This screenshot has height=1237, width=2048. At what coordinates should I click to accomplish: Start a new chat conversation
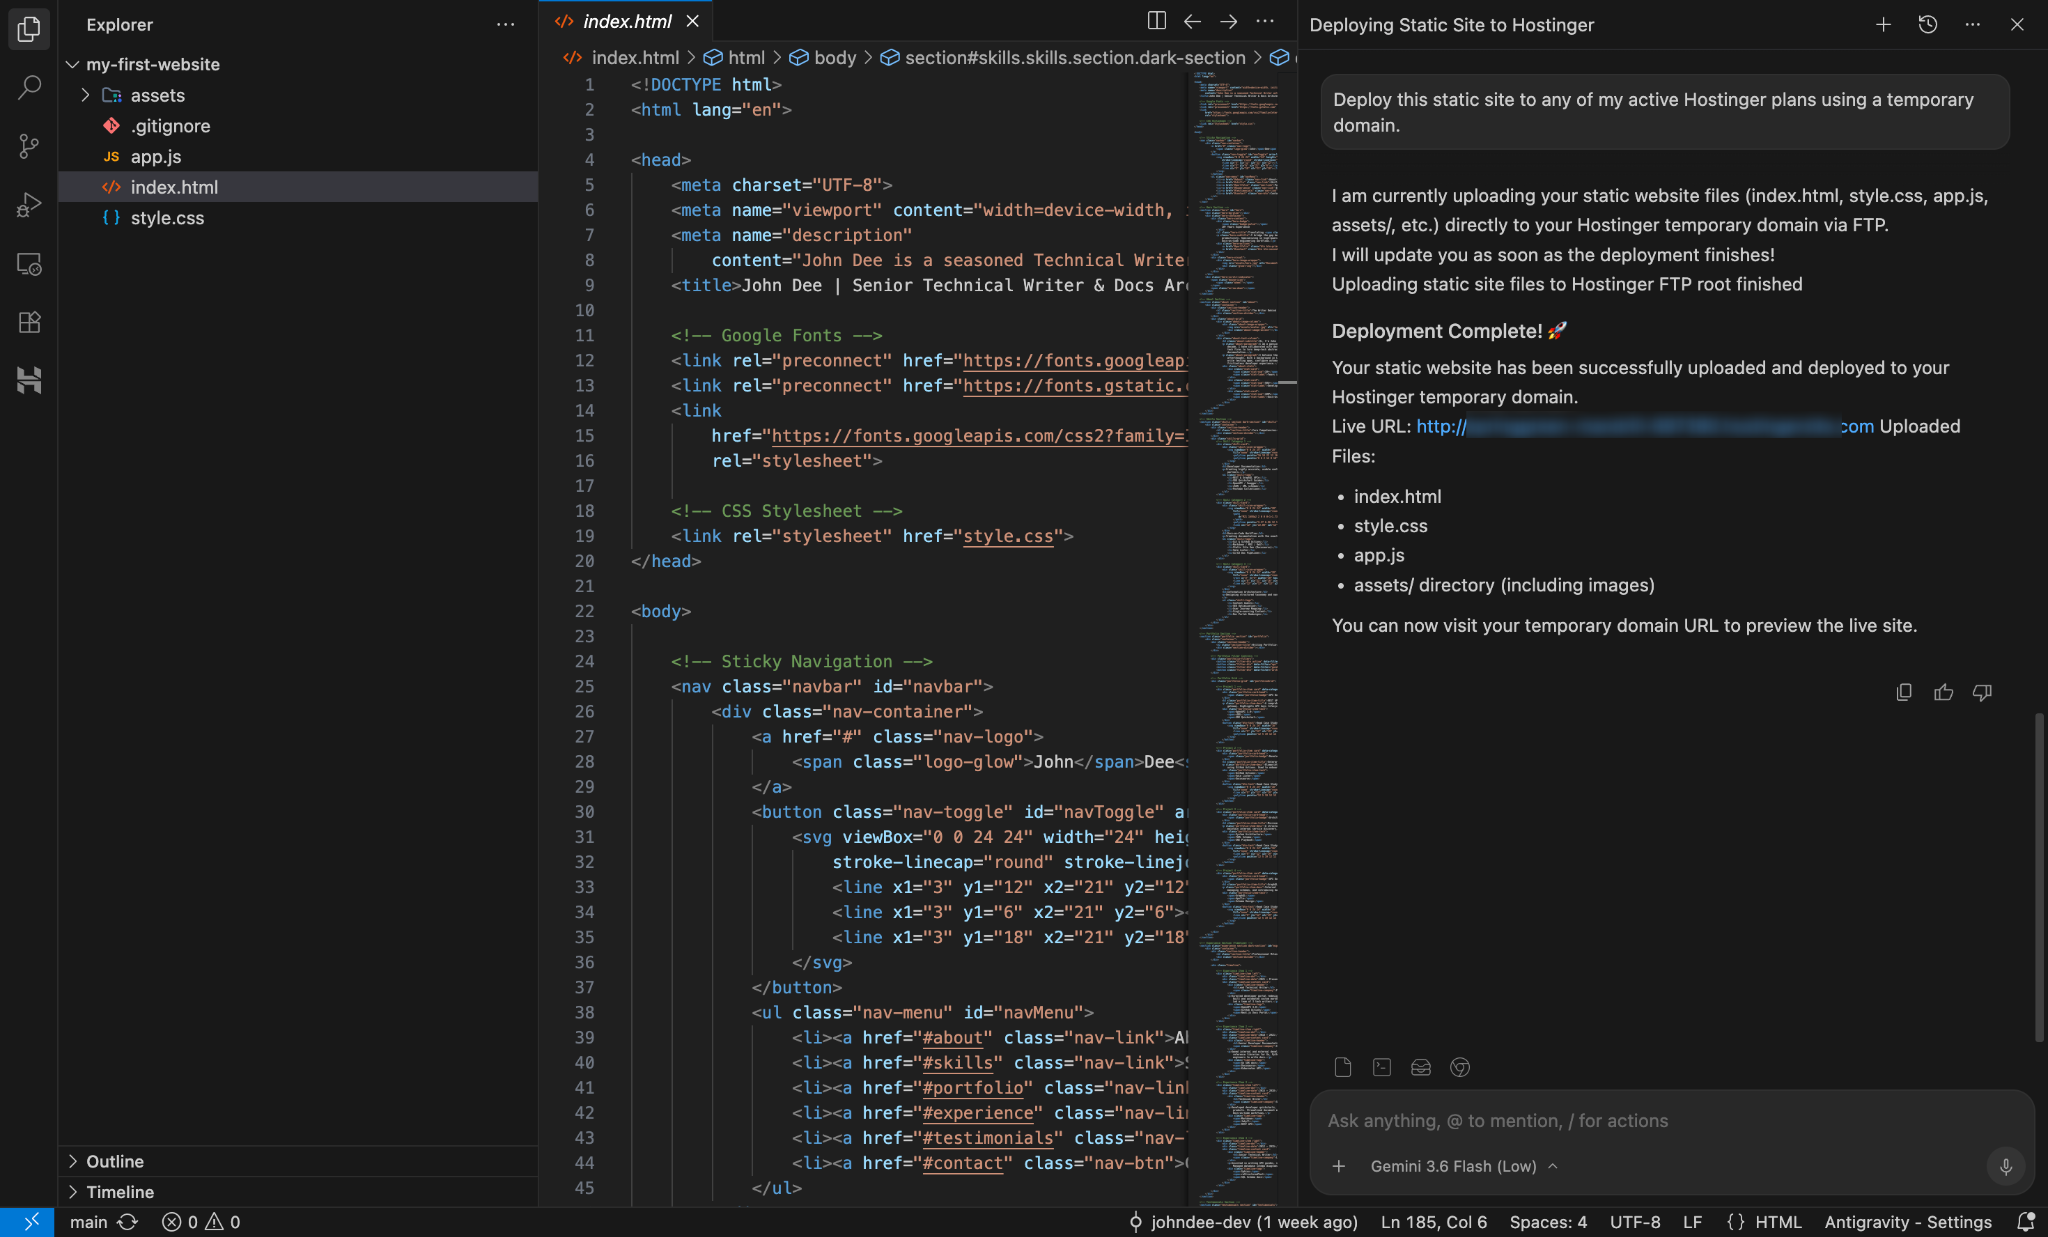1883,25
